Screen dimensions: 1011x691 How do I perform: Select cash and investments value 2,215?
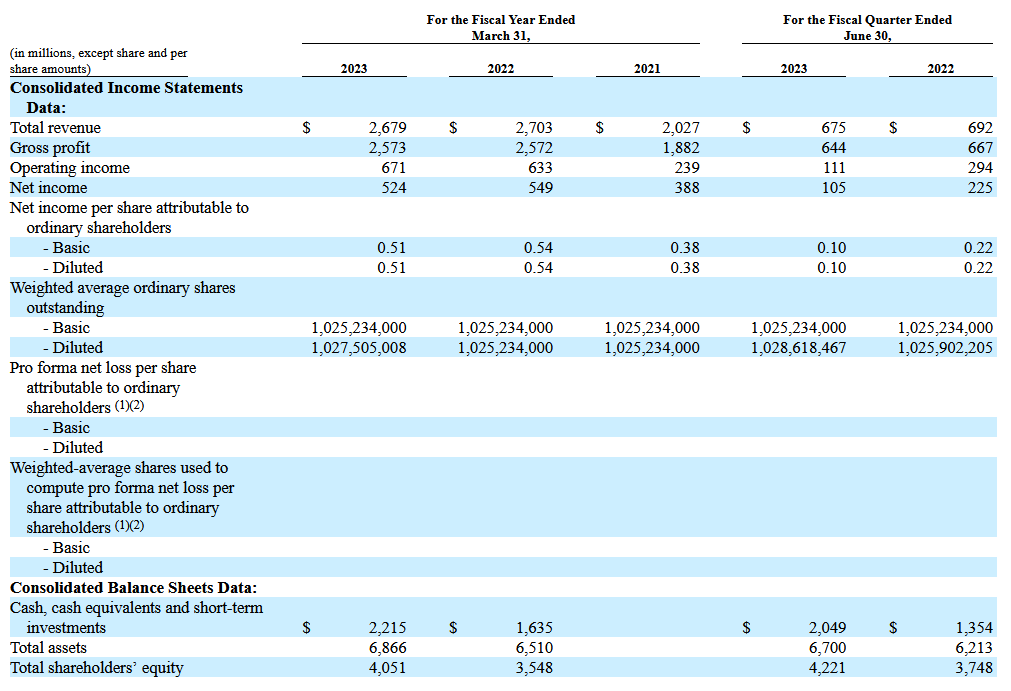click(x=388, y=628)
